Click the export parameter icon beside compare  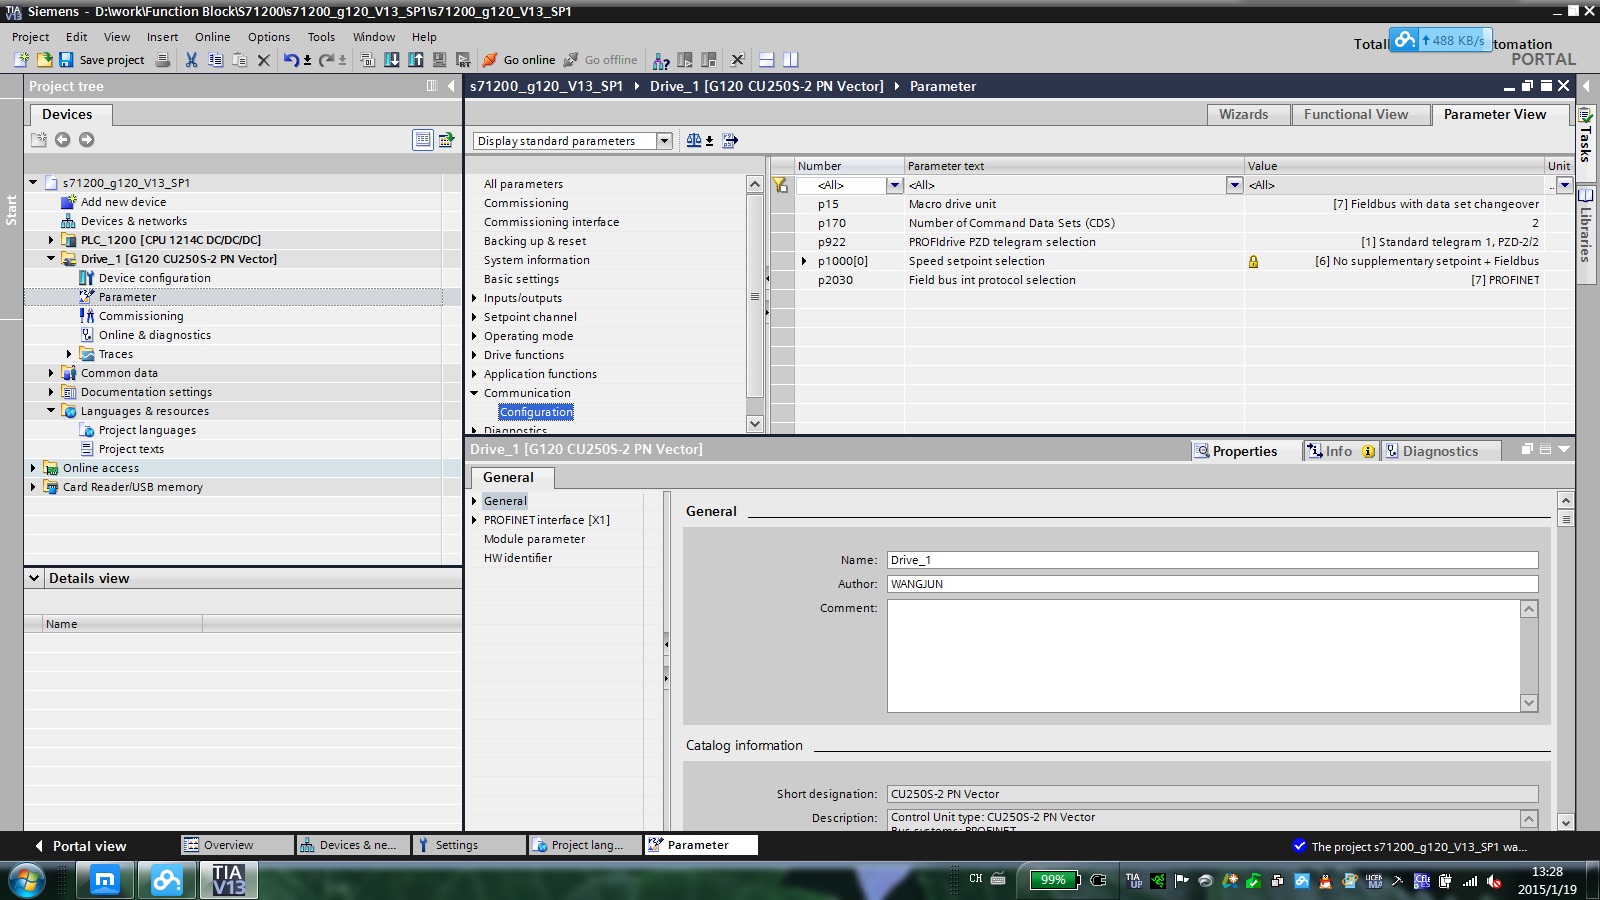(730, 141)
